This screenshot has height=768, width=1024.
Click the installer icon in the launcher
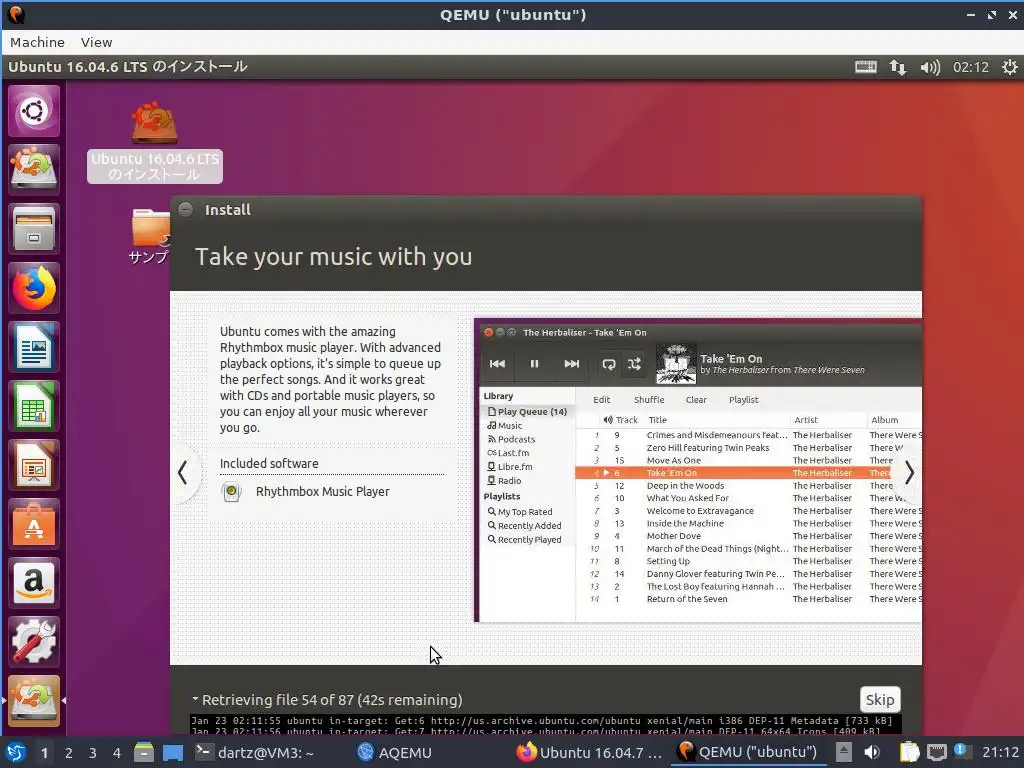pyautogui.click(x=34, y=169)
